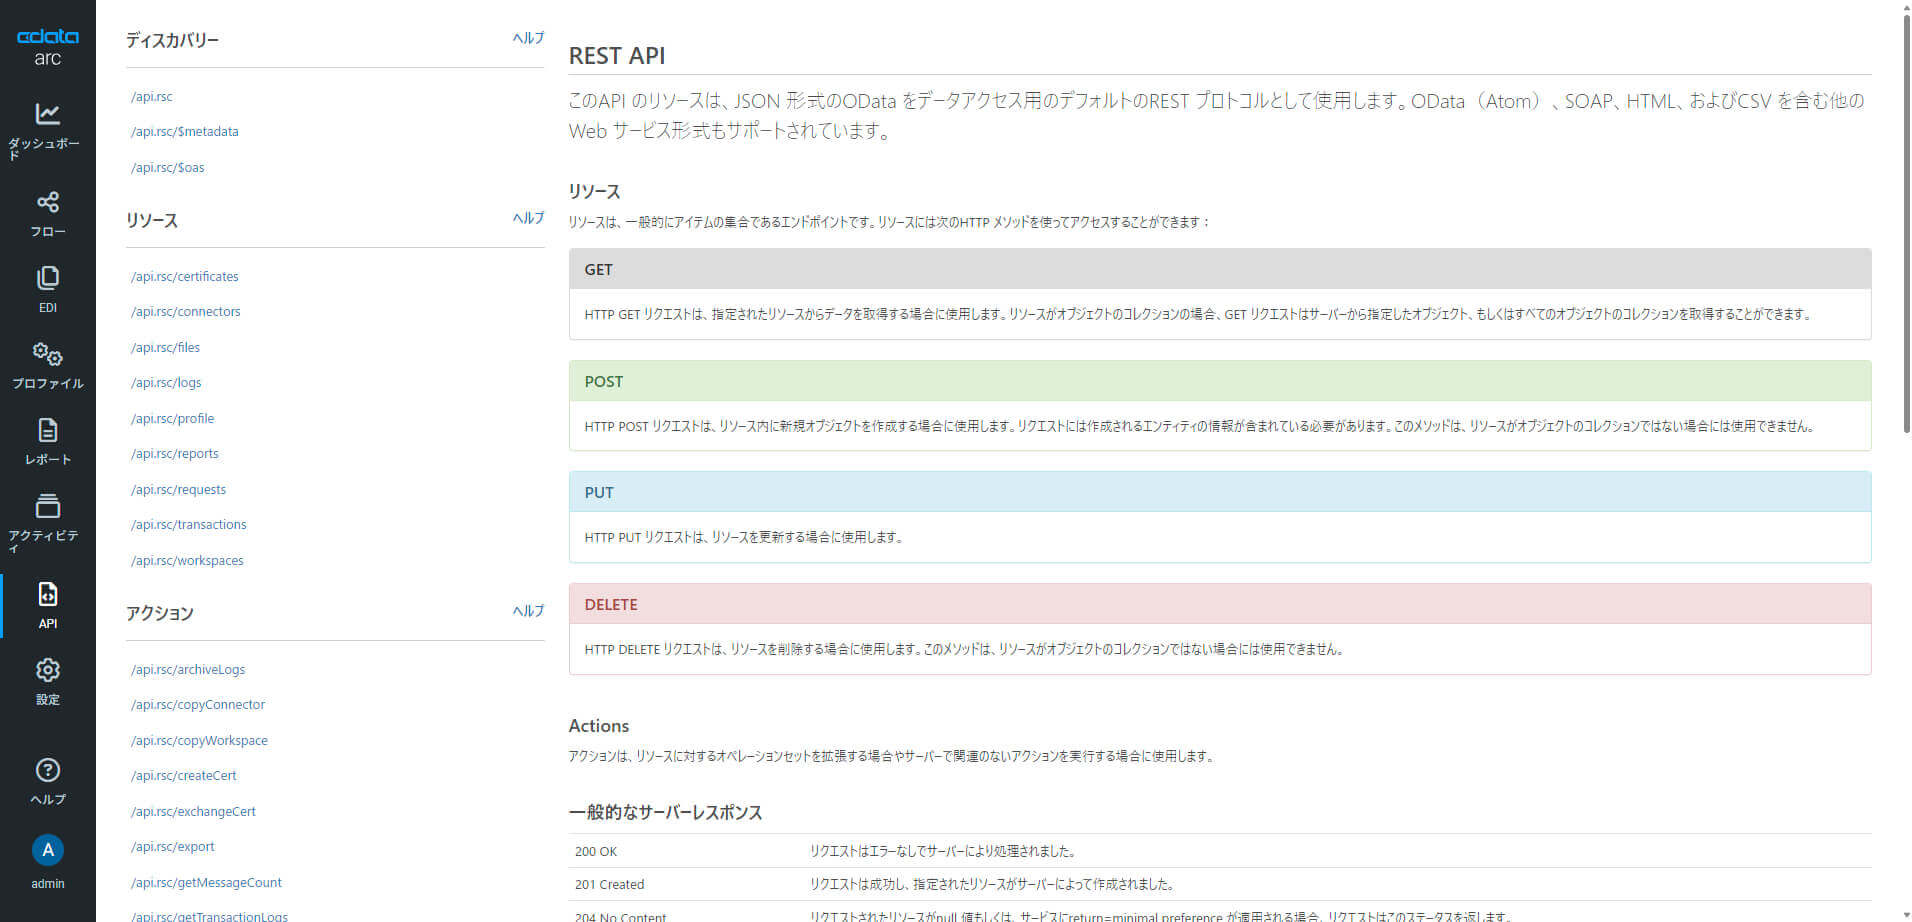Click ヘルプ link beside アクション heading
Screen dimensions: 1912x922
pos(528,611)
